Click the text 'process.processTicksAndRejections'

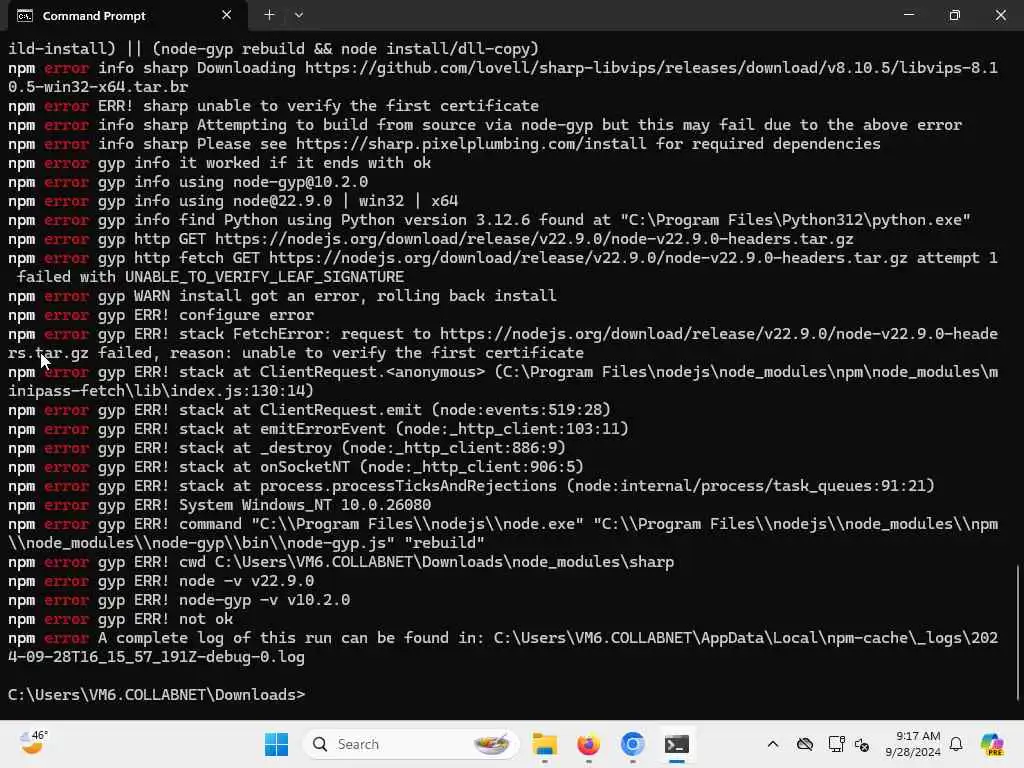[x=408, y=486]
